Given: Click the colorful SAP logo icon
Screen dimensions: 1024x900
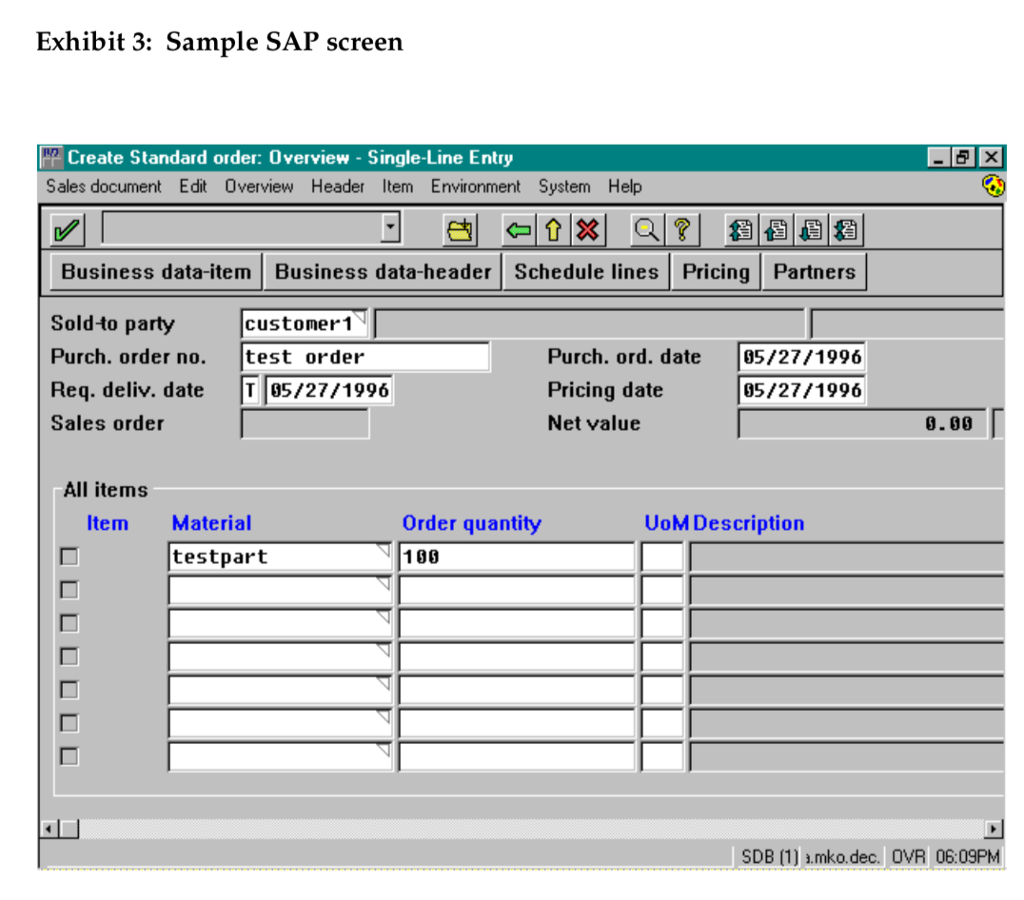Looking at the screenshot, I should (993, 186).
